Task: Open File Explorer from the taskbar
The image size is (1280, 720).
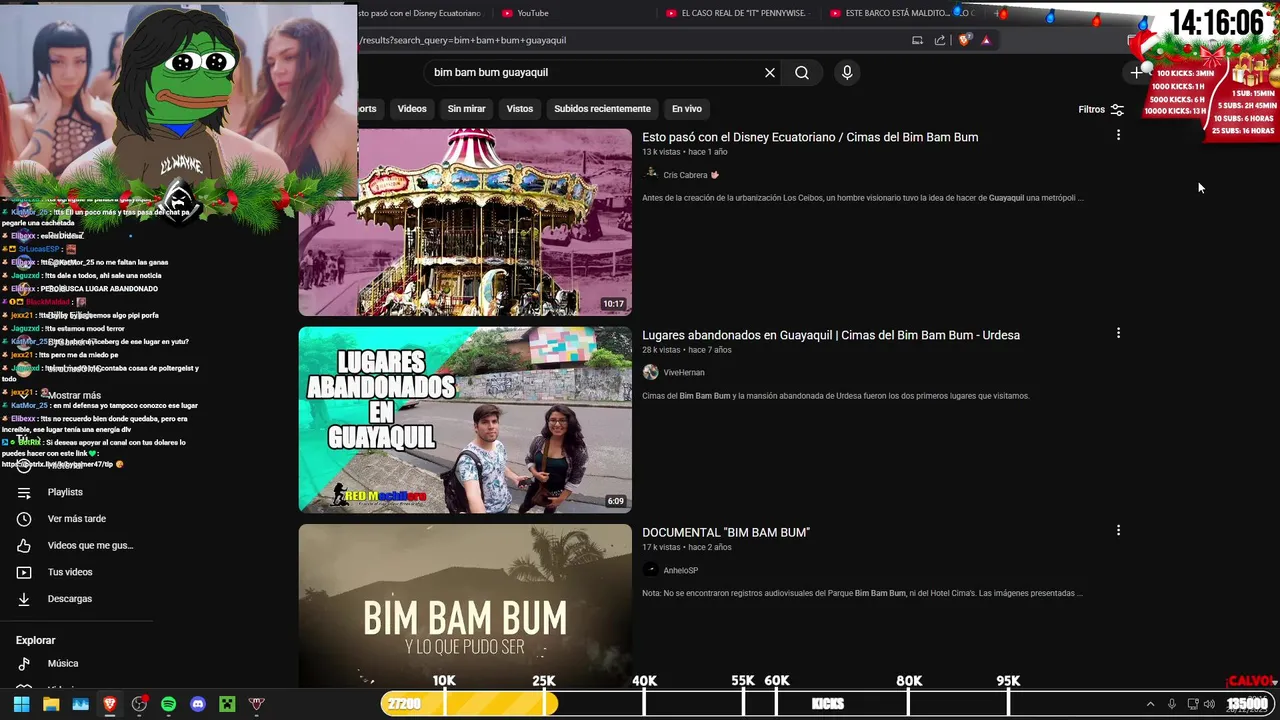Action: (50, 704)
